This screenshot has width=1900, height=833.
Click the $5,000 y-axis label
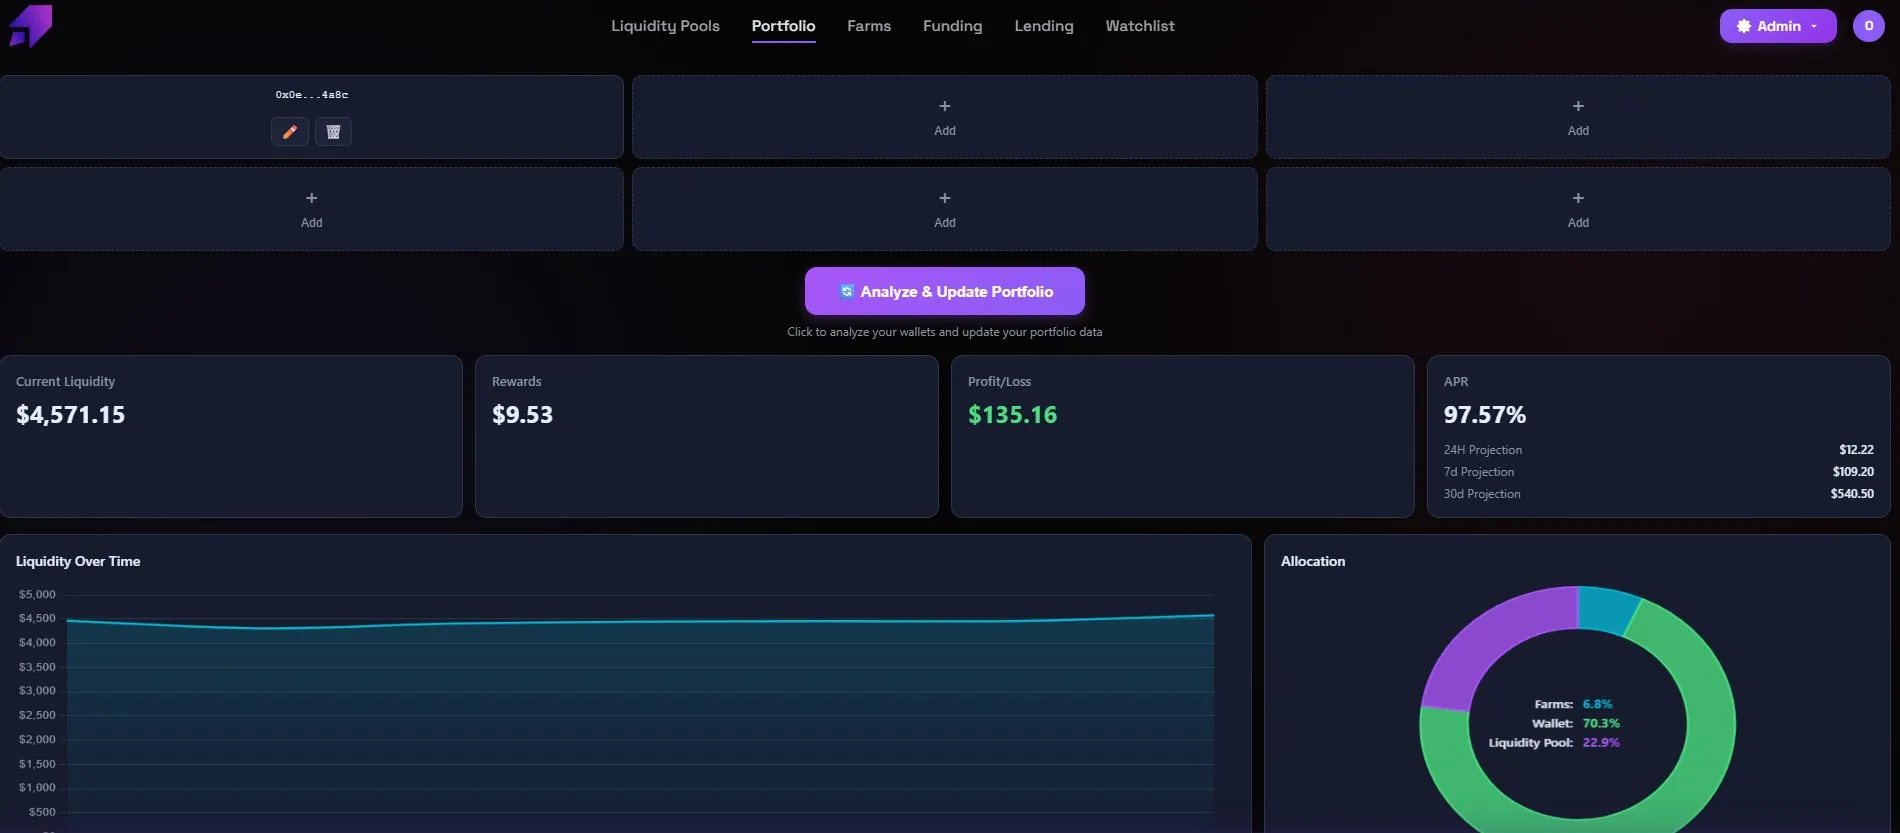[x=37, y=594]
